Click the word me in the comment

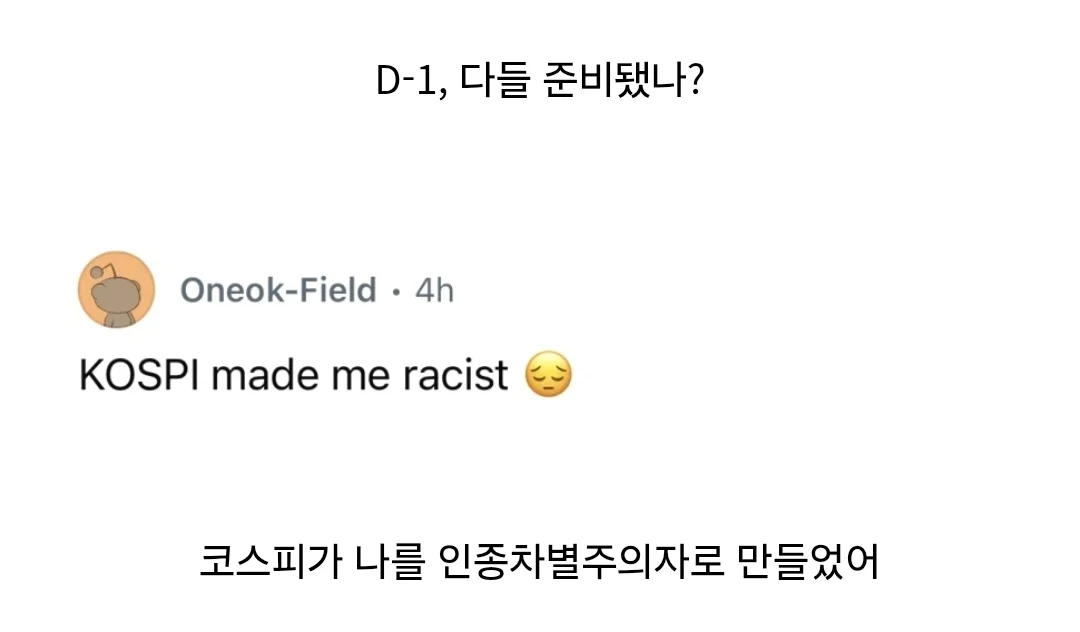[x=362, y=377]
